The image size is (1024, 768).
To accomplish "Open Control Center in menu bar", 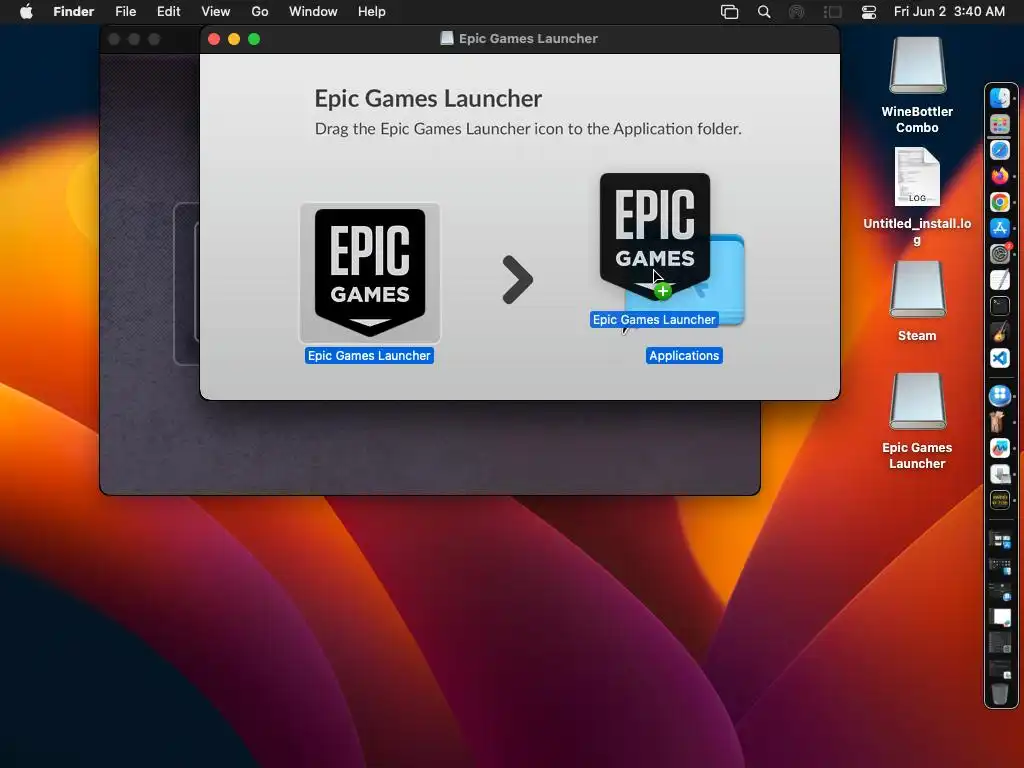I will point(869,12).
